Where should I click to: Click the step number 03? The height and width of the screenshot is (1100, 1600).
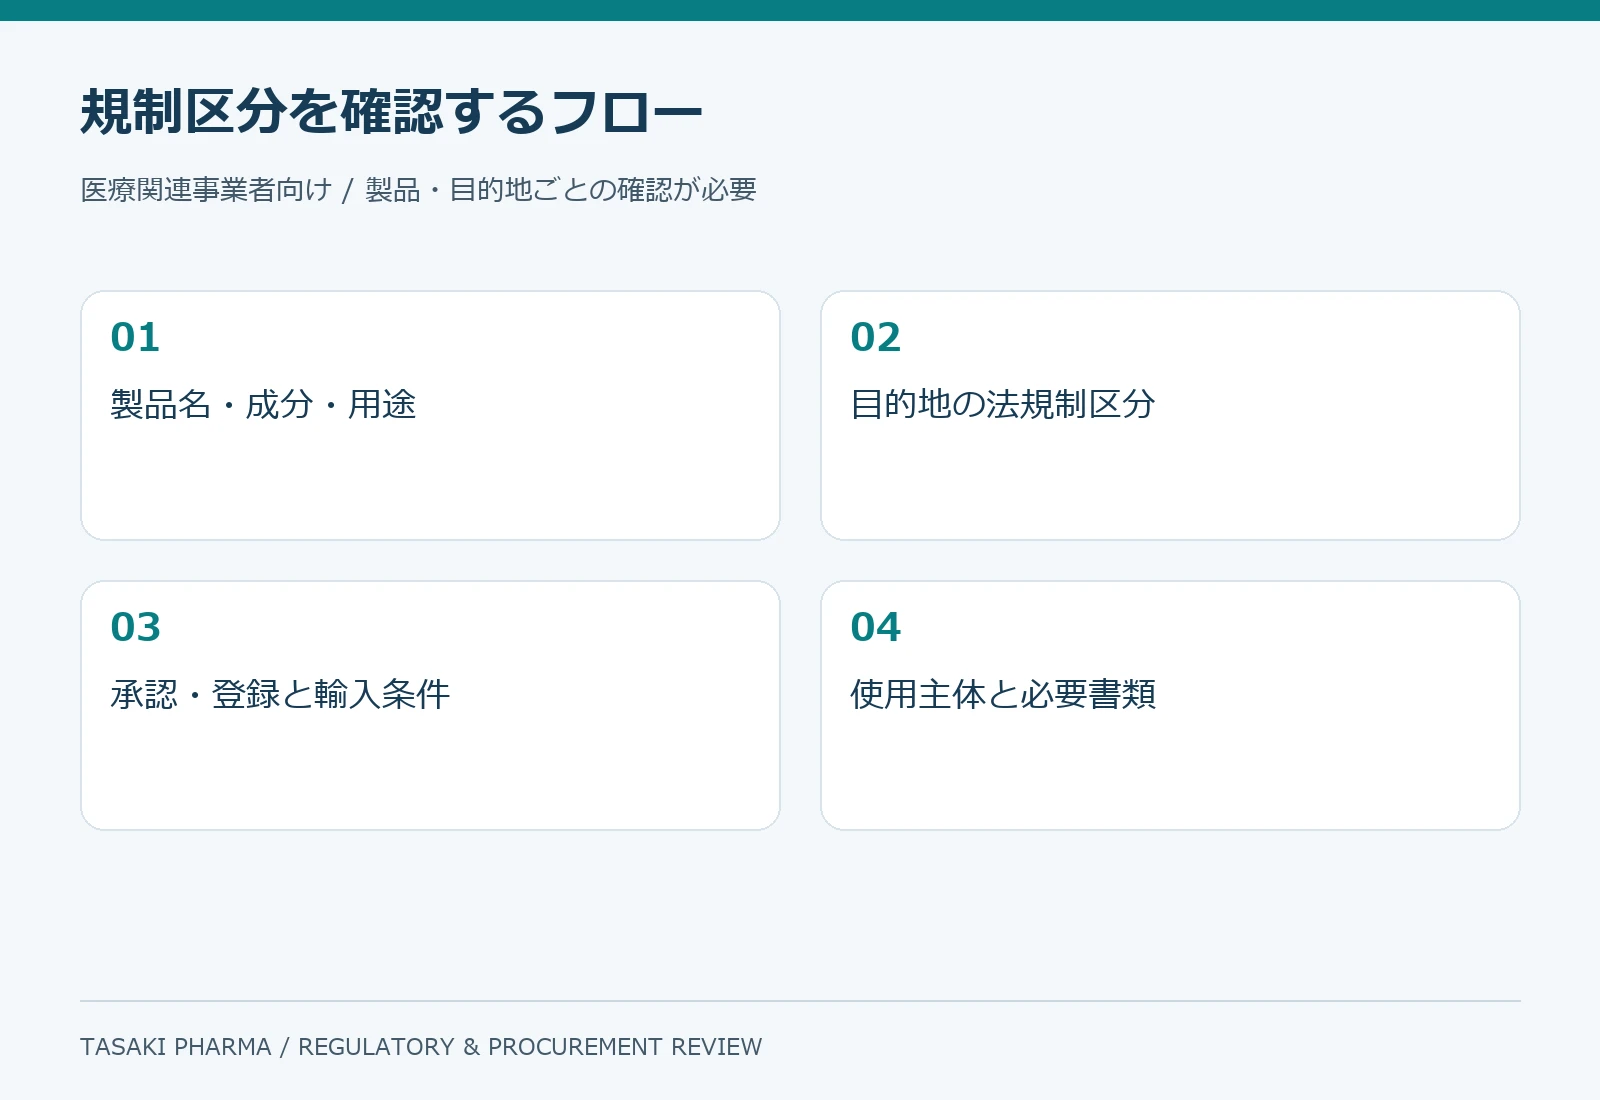[x=135, y=627]
